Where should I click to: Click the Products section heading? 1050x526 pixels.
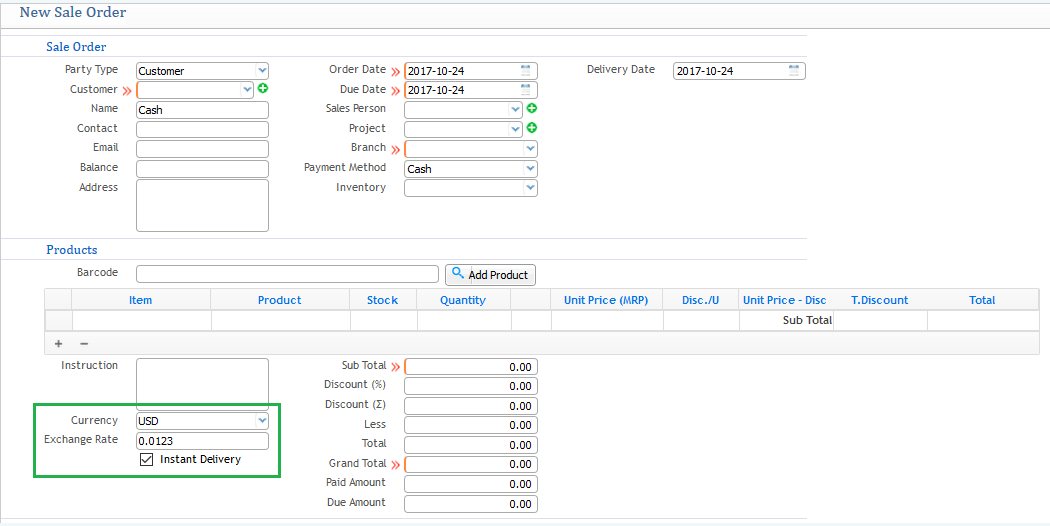click(x=72, y=250)
